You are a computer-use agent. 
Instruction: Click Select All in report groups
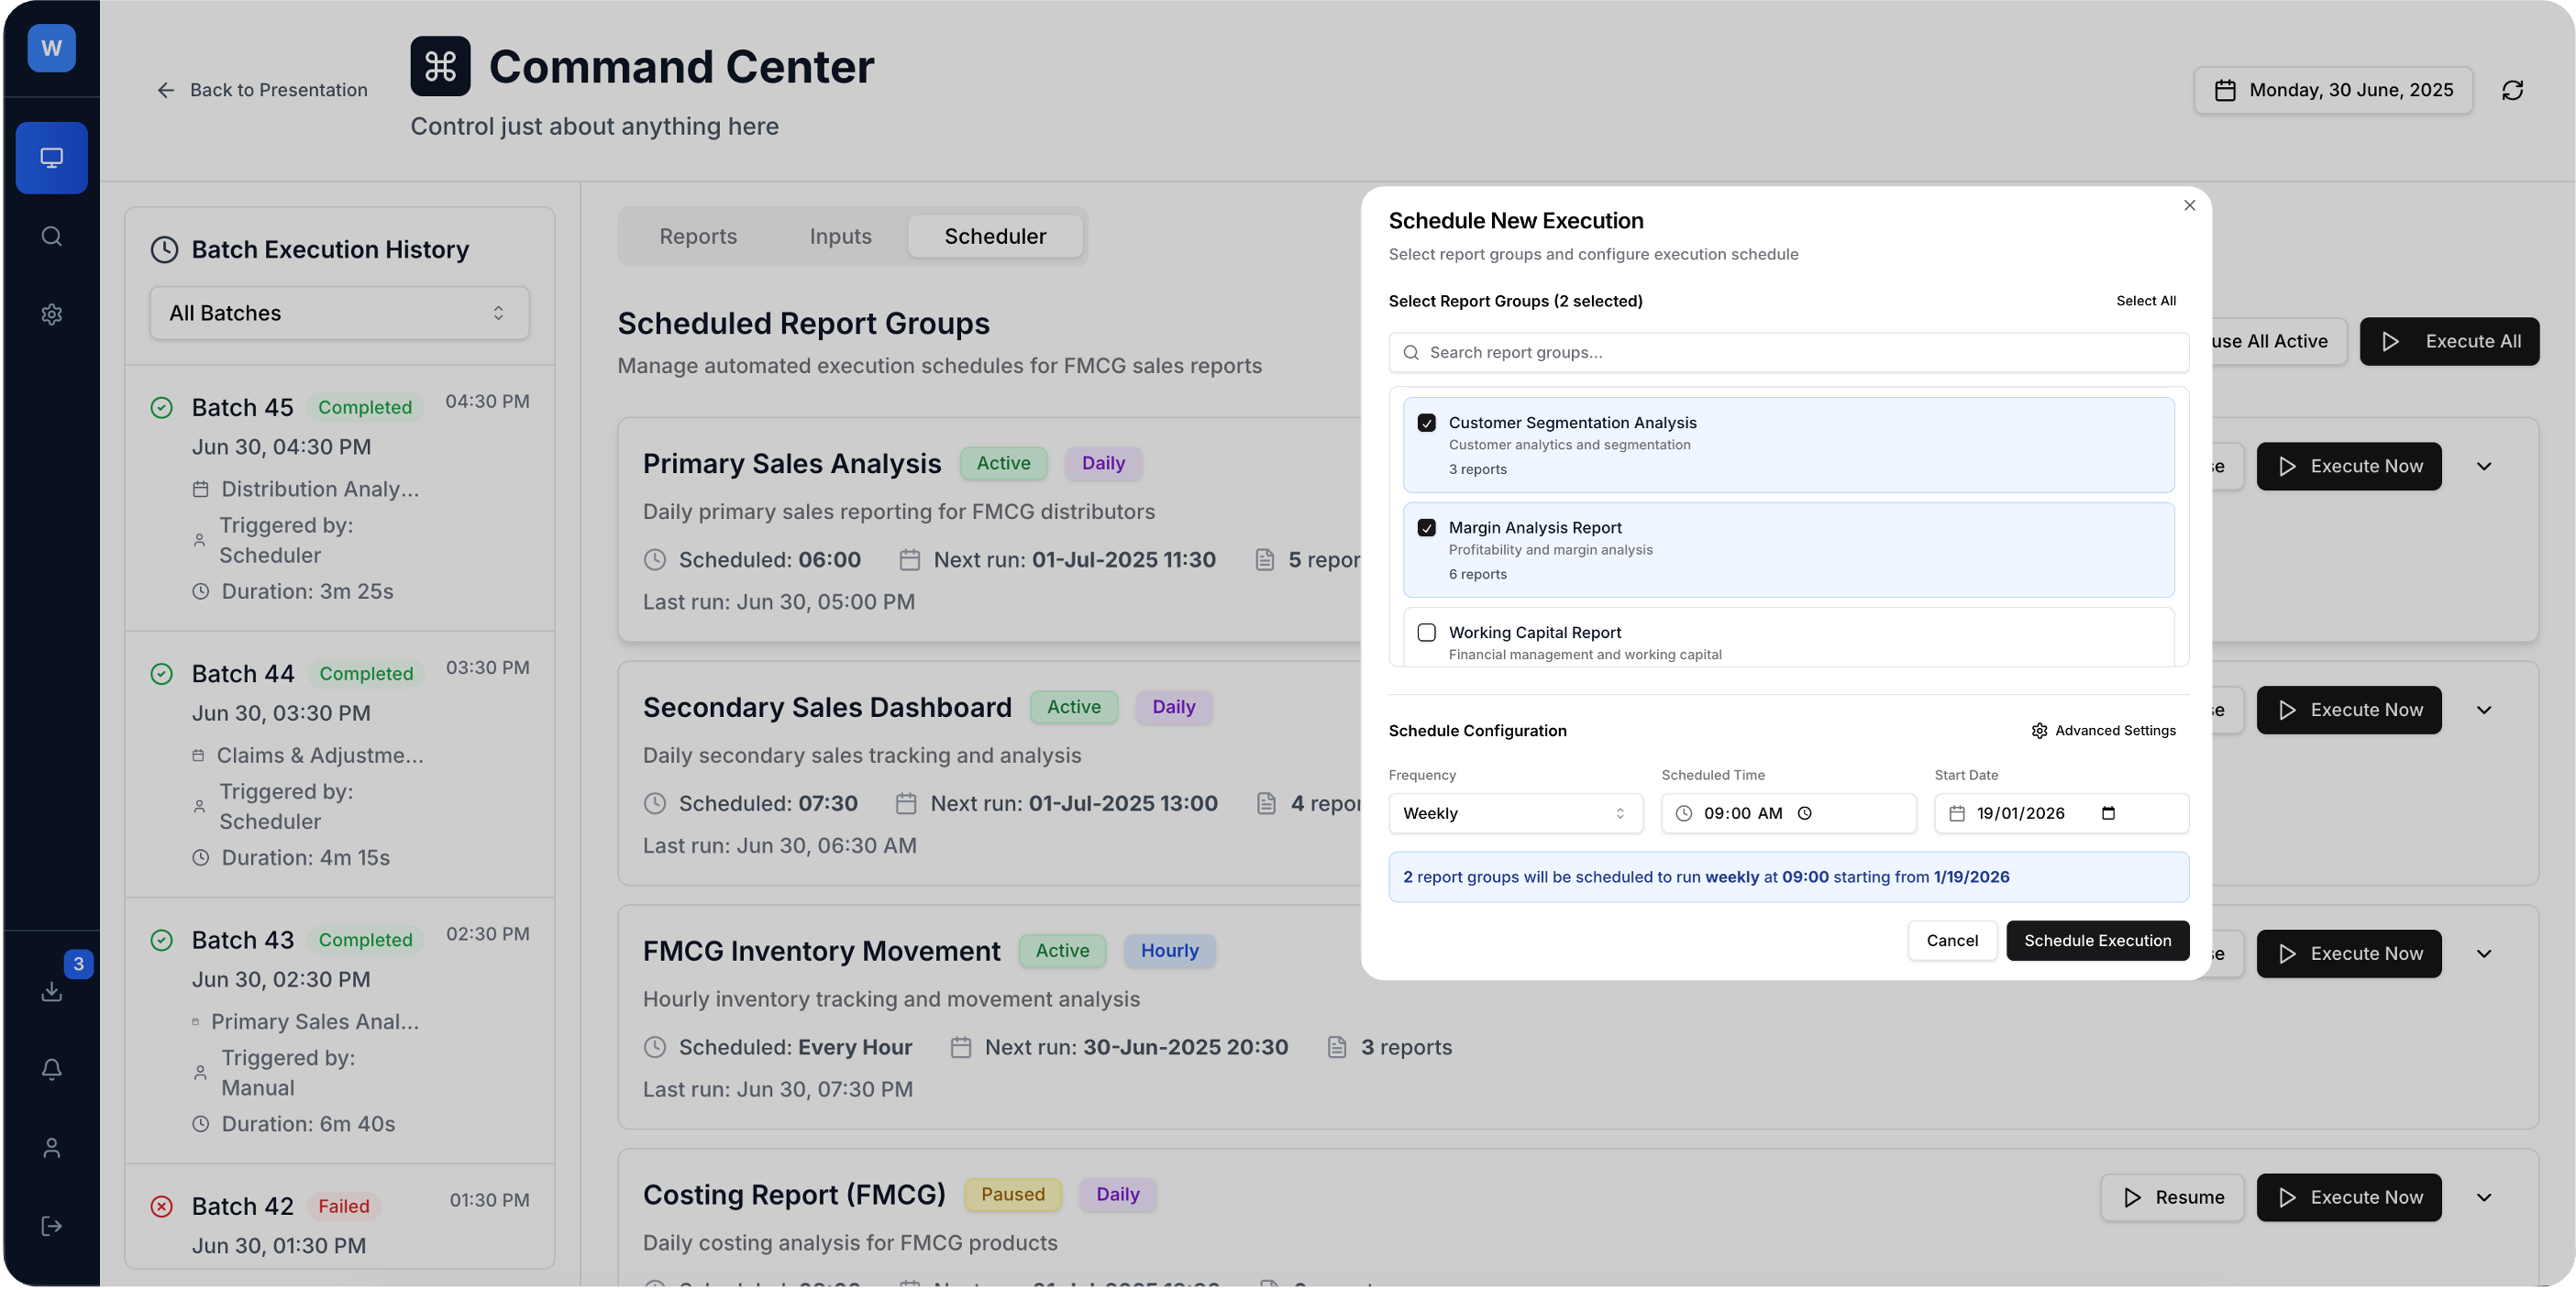2145,301
